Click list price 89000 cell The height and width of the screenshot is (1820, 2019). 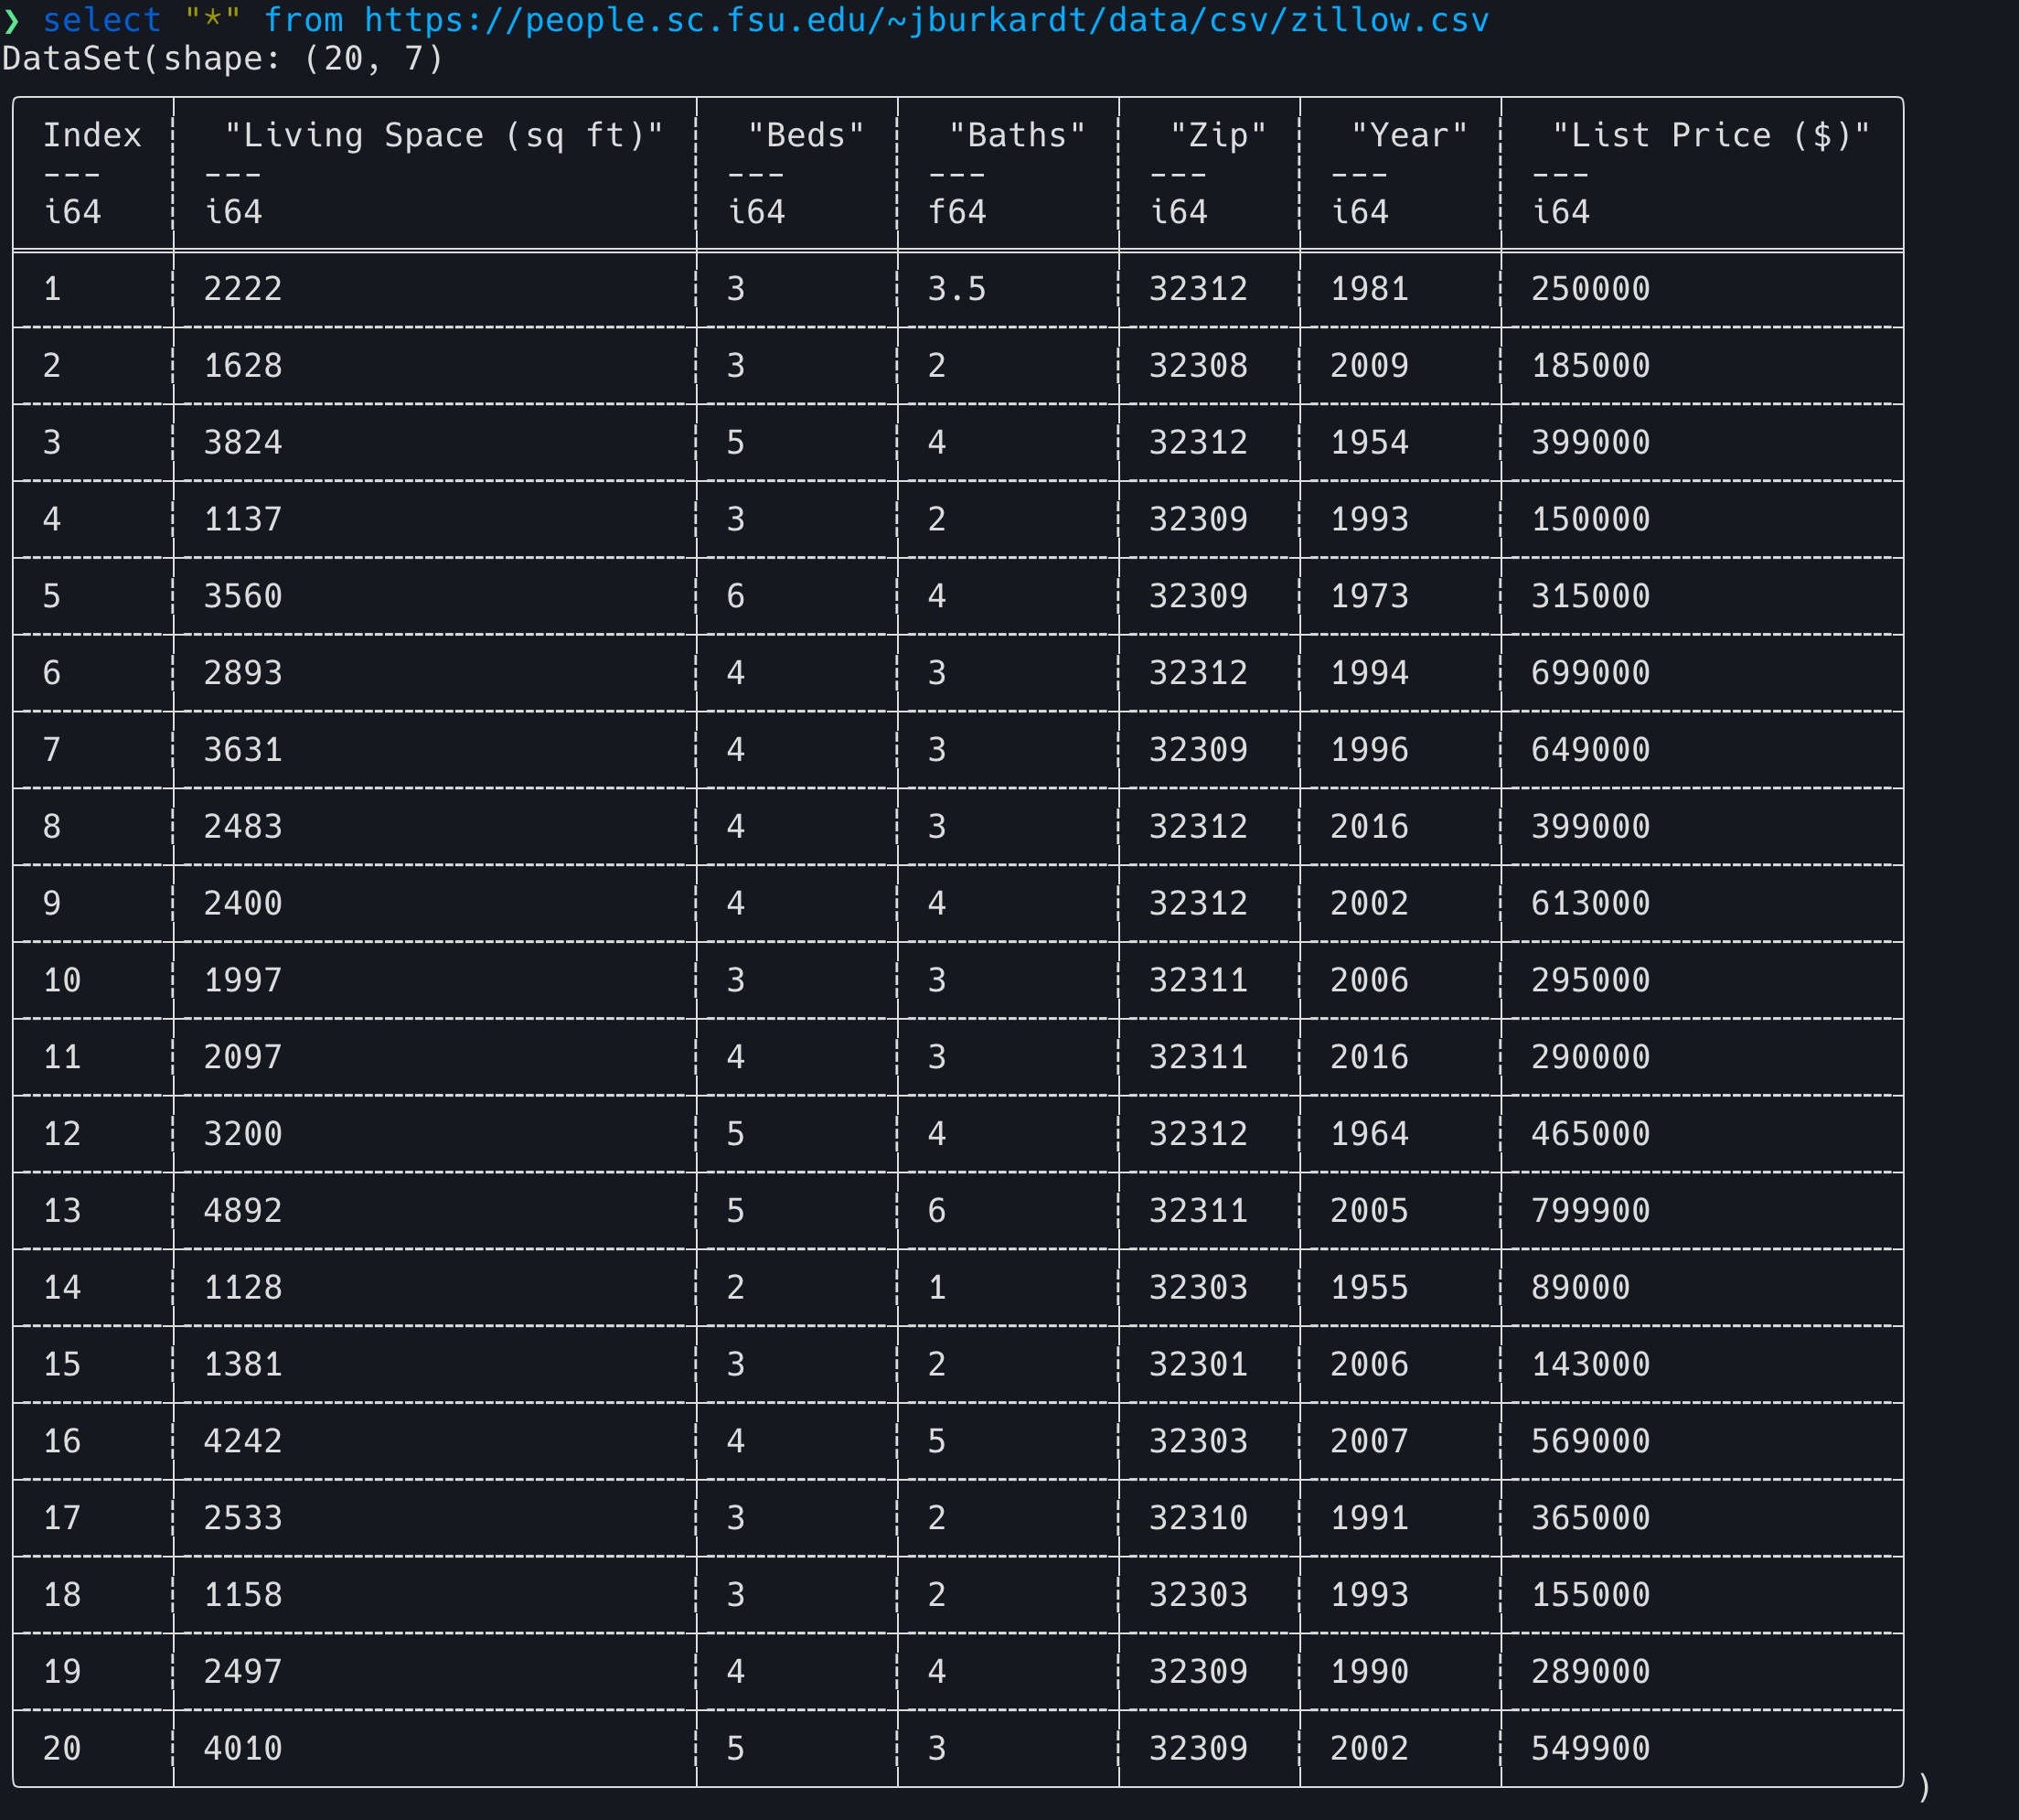click(x=1580, y=1287)
